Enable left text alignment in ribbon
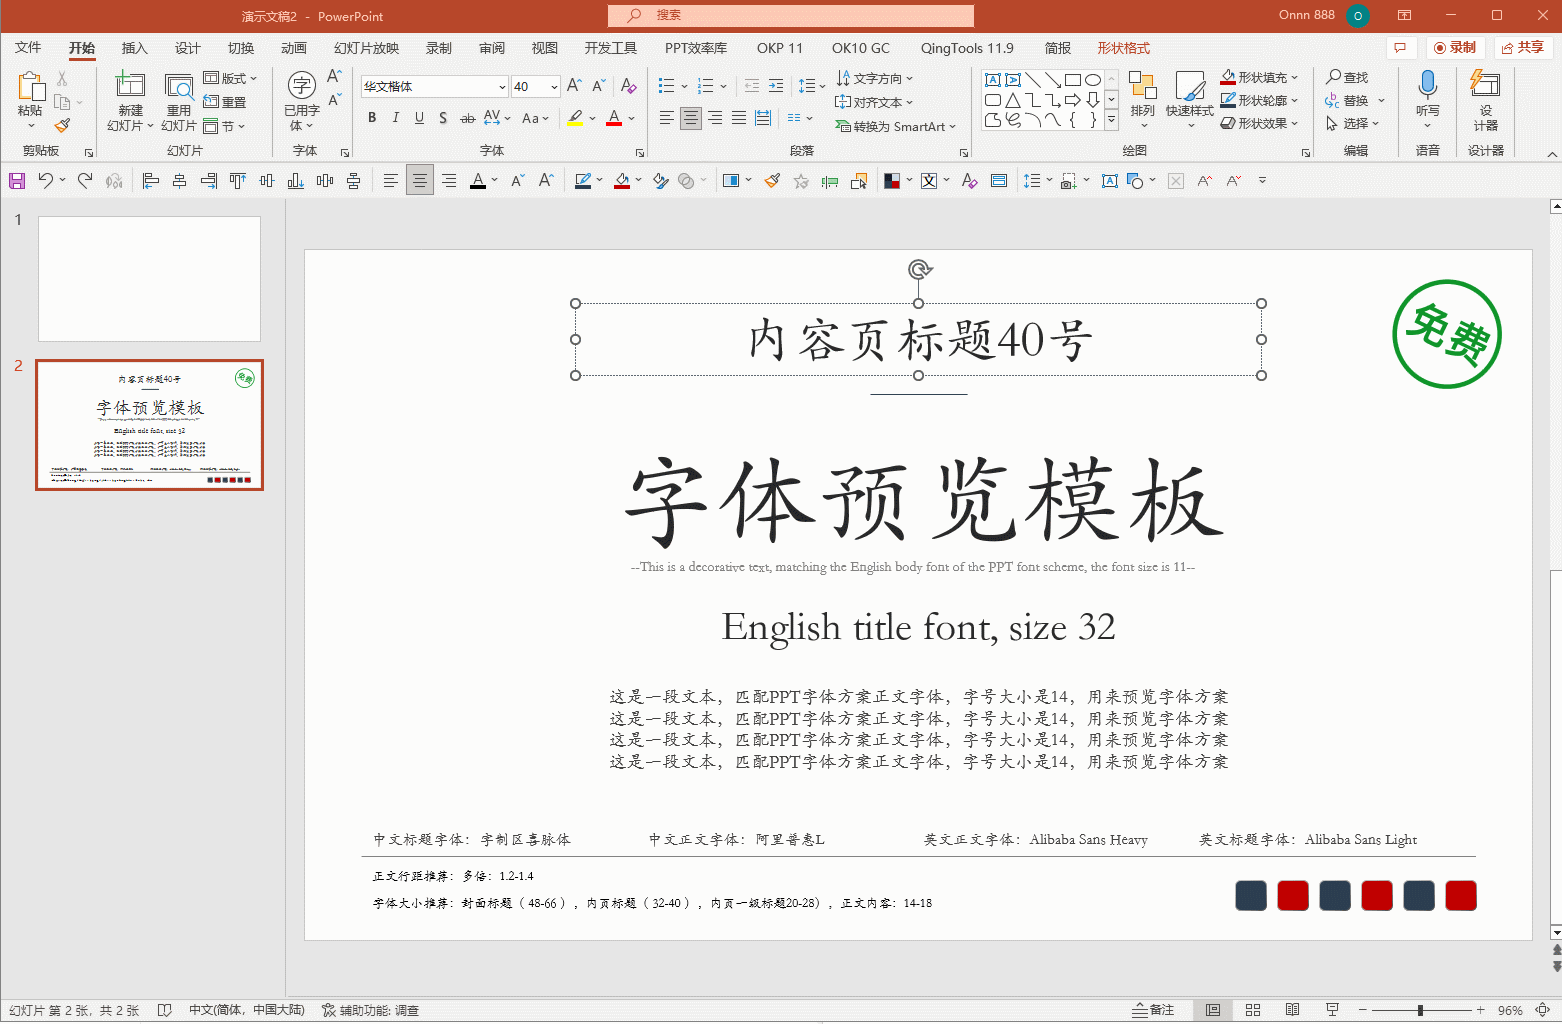 point(667,118)
